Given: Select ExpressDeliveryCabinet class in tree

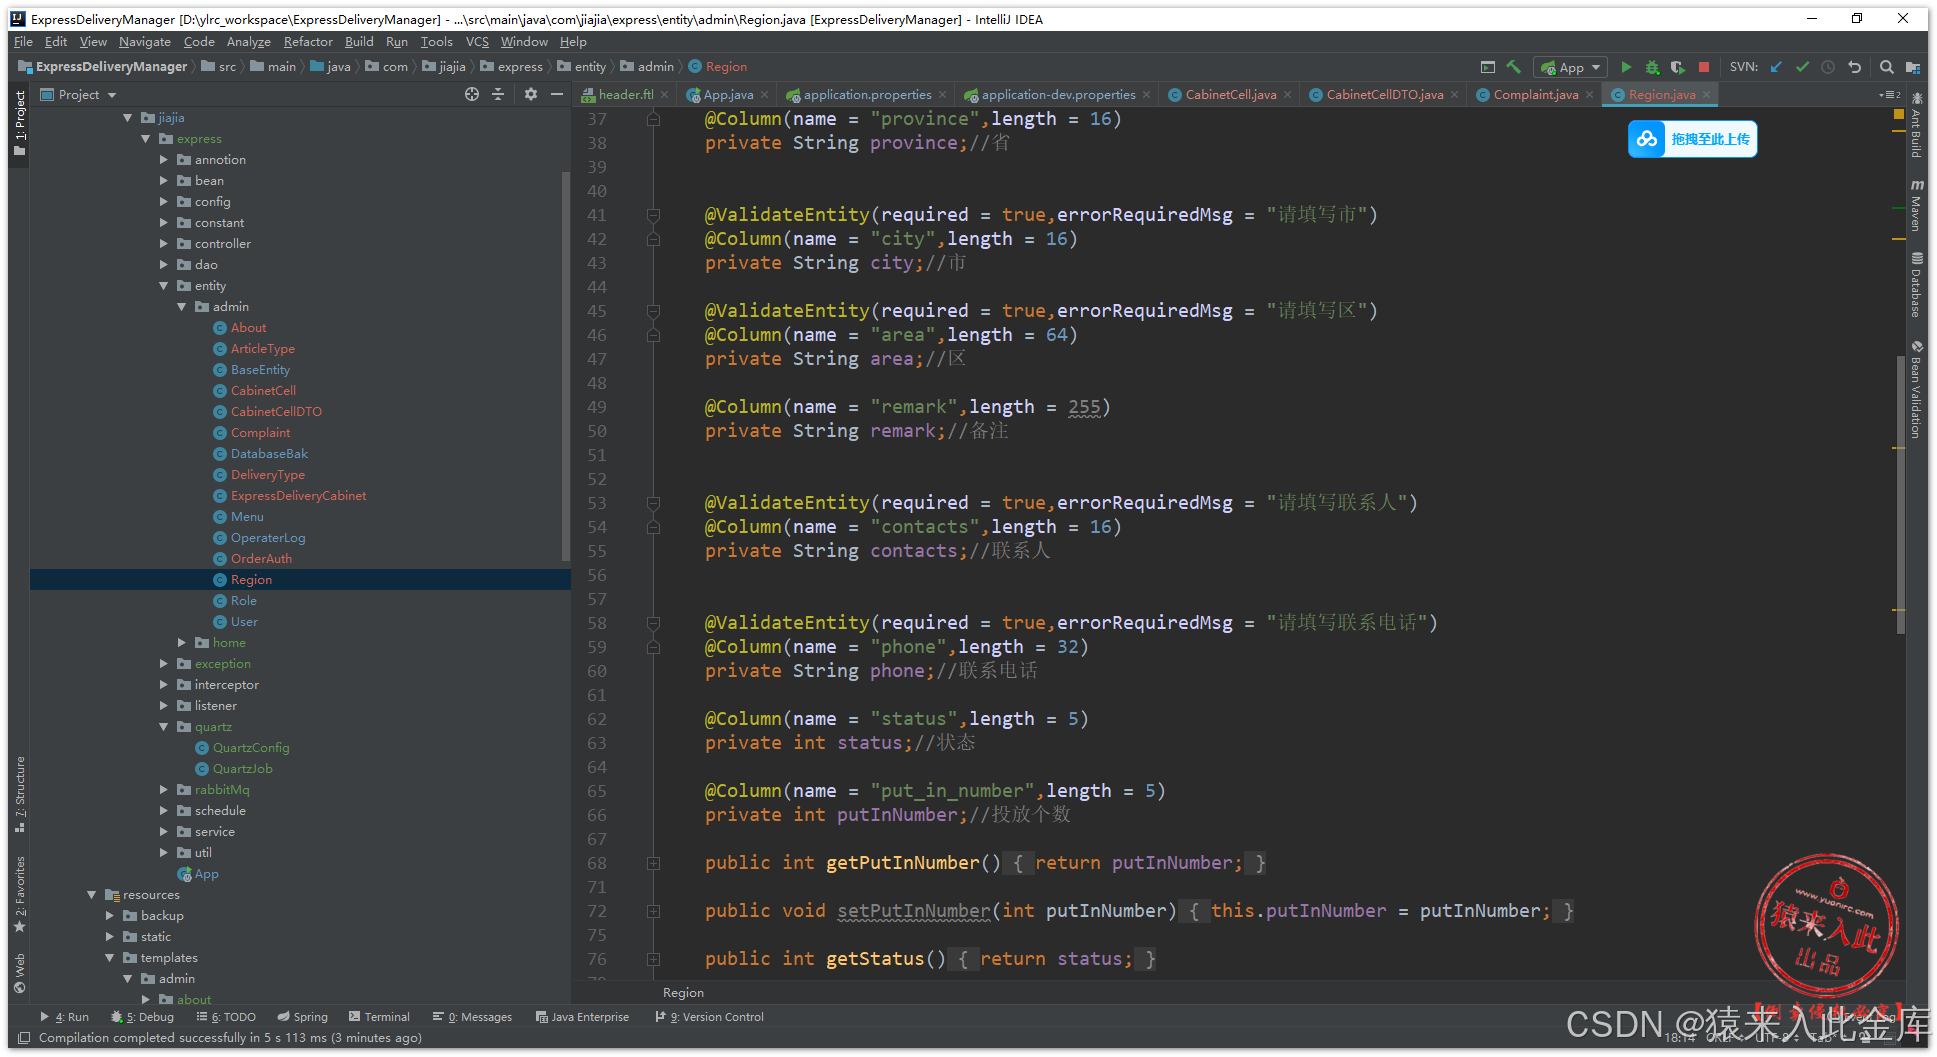Looking at the screenshot, I should 298,496.
